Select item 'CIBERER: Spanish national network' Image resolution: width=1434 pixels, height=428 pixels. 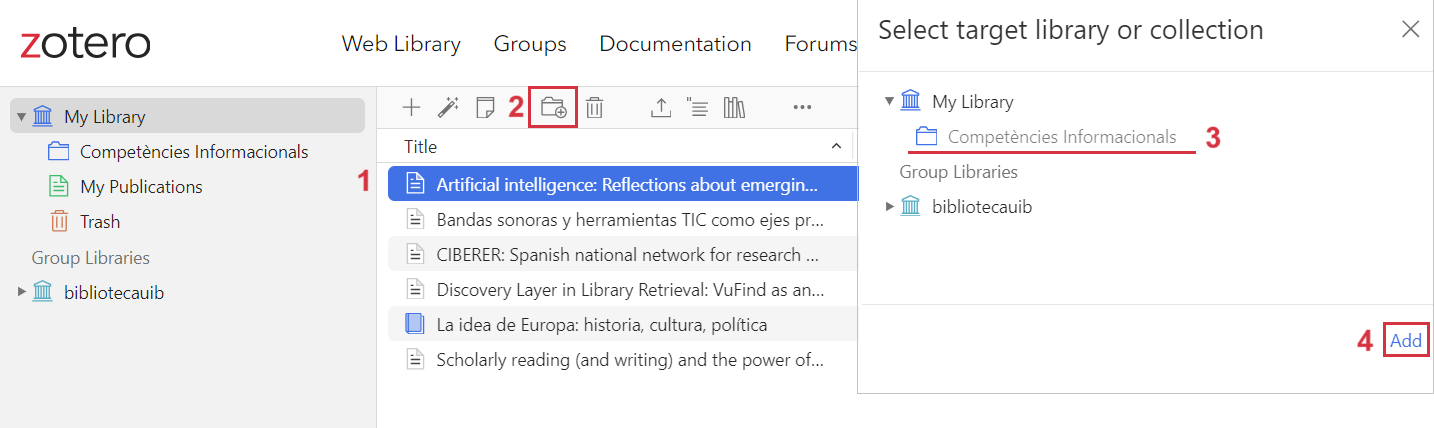(x=623, y=254)
